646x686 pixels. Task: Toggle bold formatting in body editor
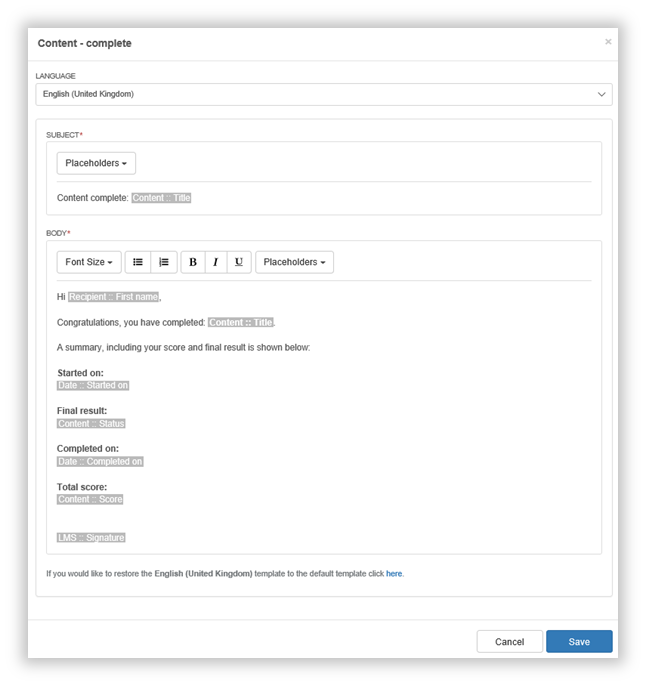pos(193,262)
